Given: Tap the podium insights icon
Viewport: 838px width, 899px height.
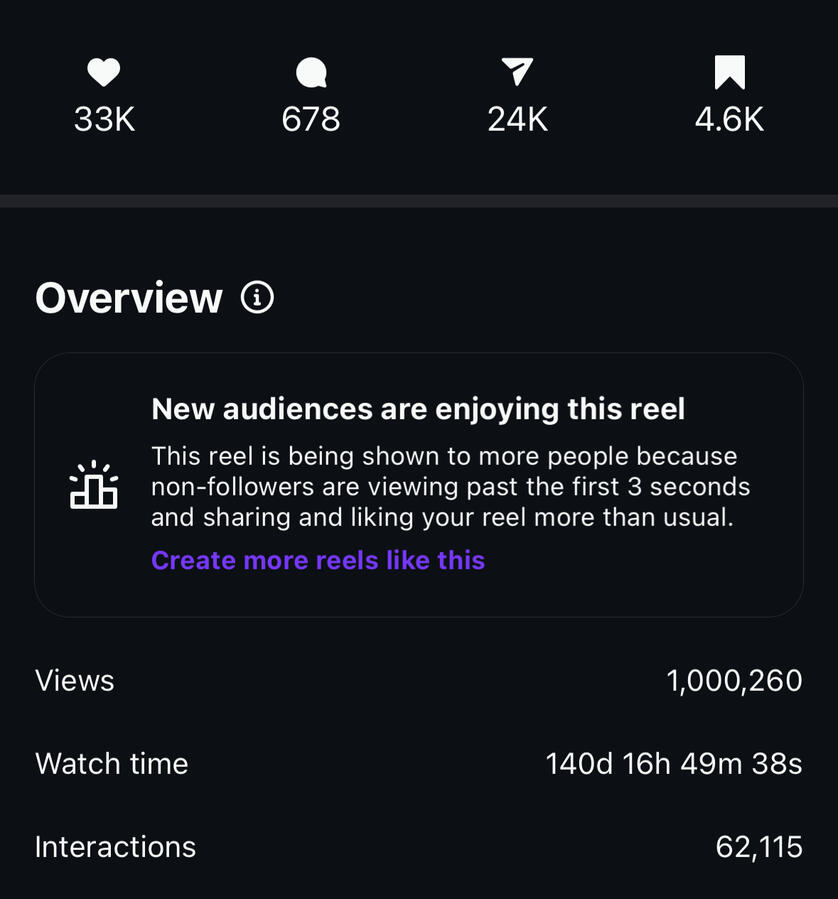Looking at the screenshot, I should (94, 485).
